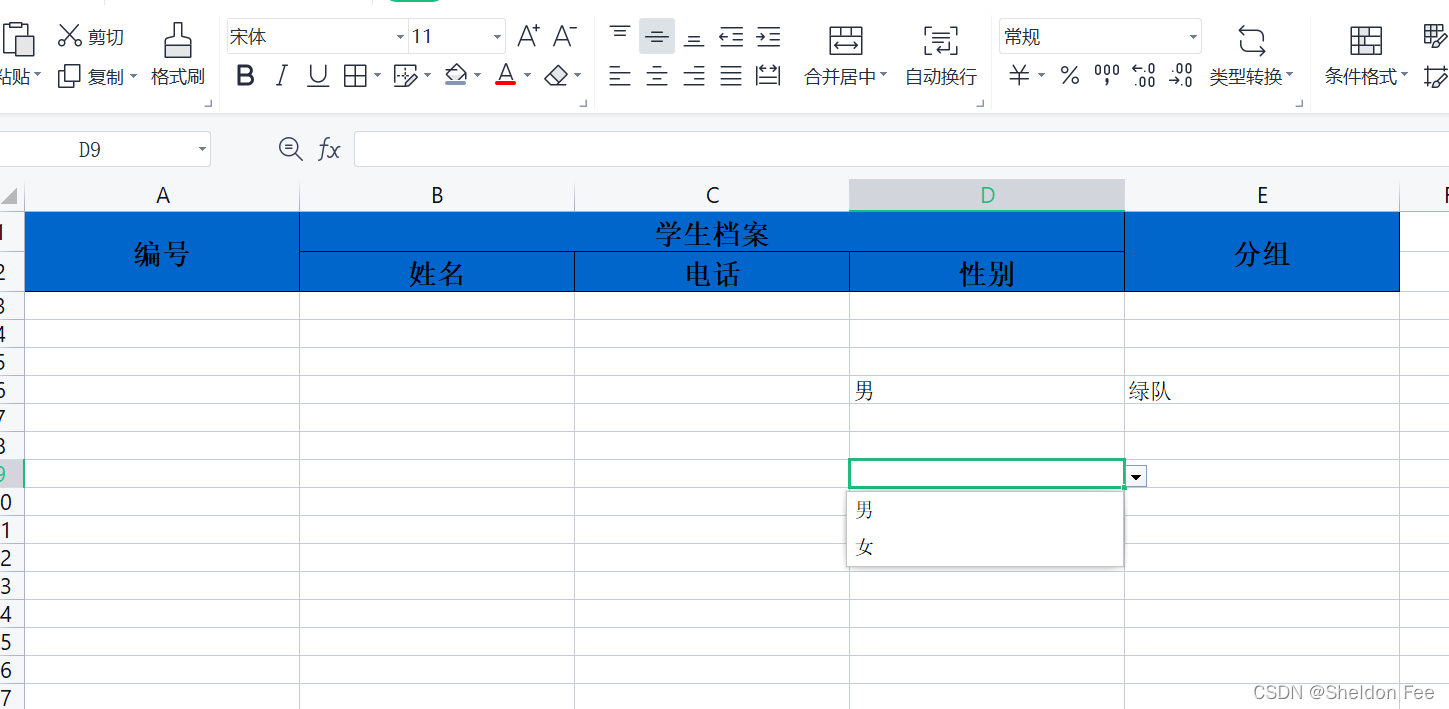Click the formula bar input field

(901, 150)
